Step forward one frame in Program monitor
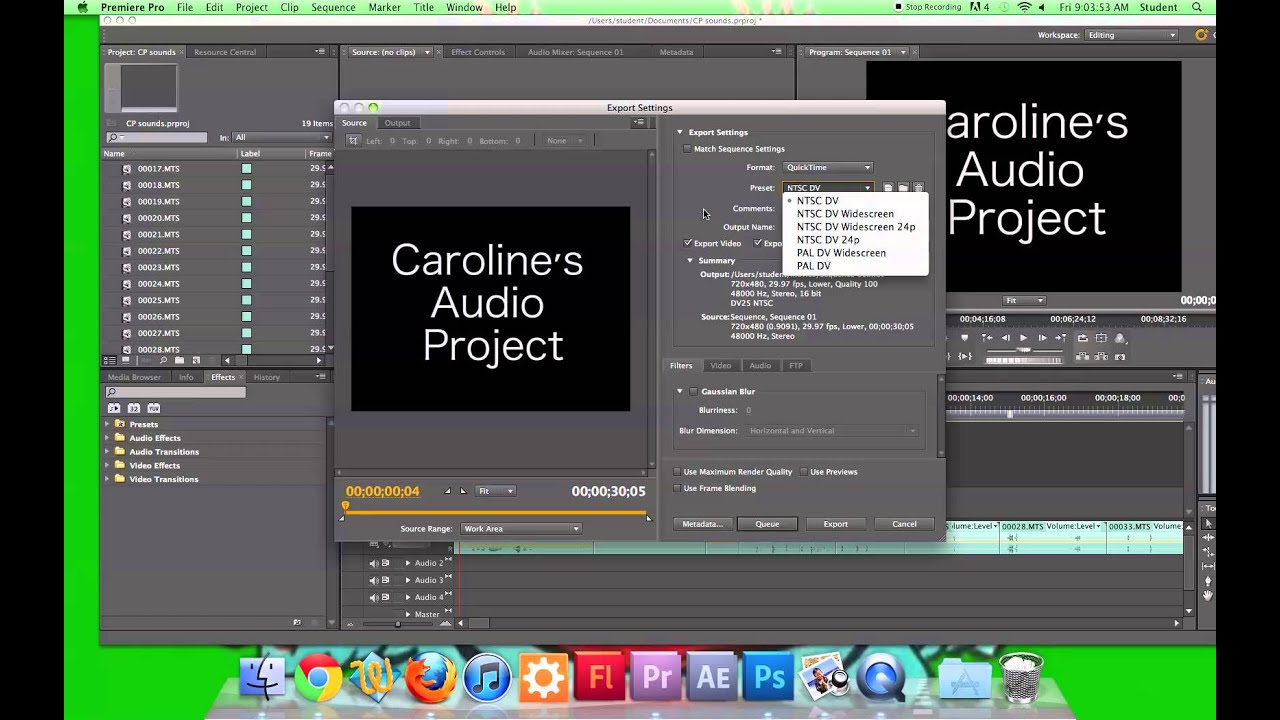This screenshot has width=1280, height=720. (1042, 338)
